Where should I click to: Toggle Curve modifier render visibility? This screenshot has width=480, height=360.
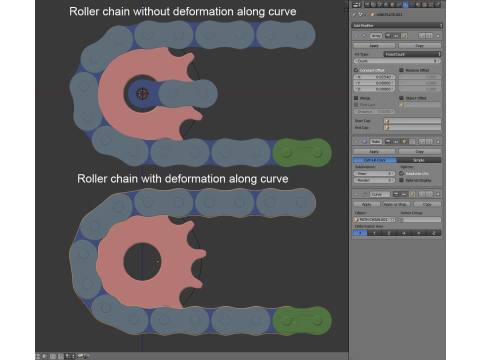[396, 194]
